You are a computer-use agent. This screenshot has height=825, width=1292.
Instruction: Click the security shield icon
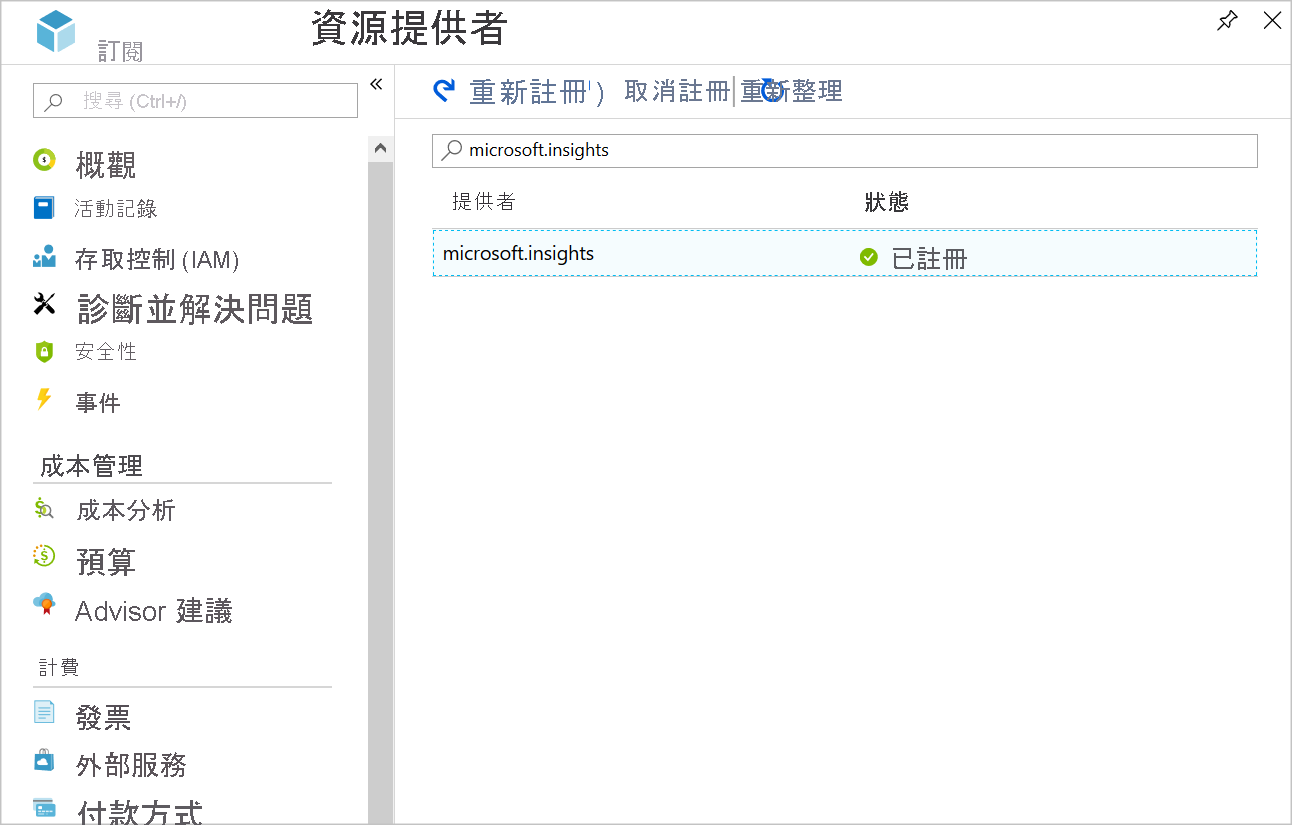(43, 352)
